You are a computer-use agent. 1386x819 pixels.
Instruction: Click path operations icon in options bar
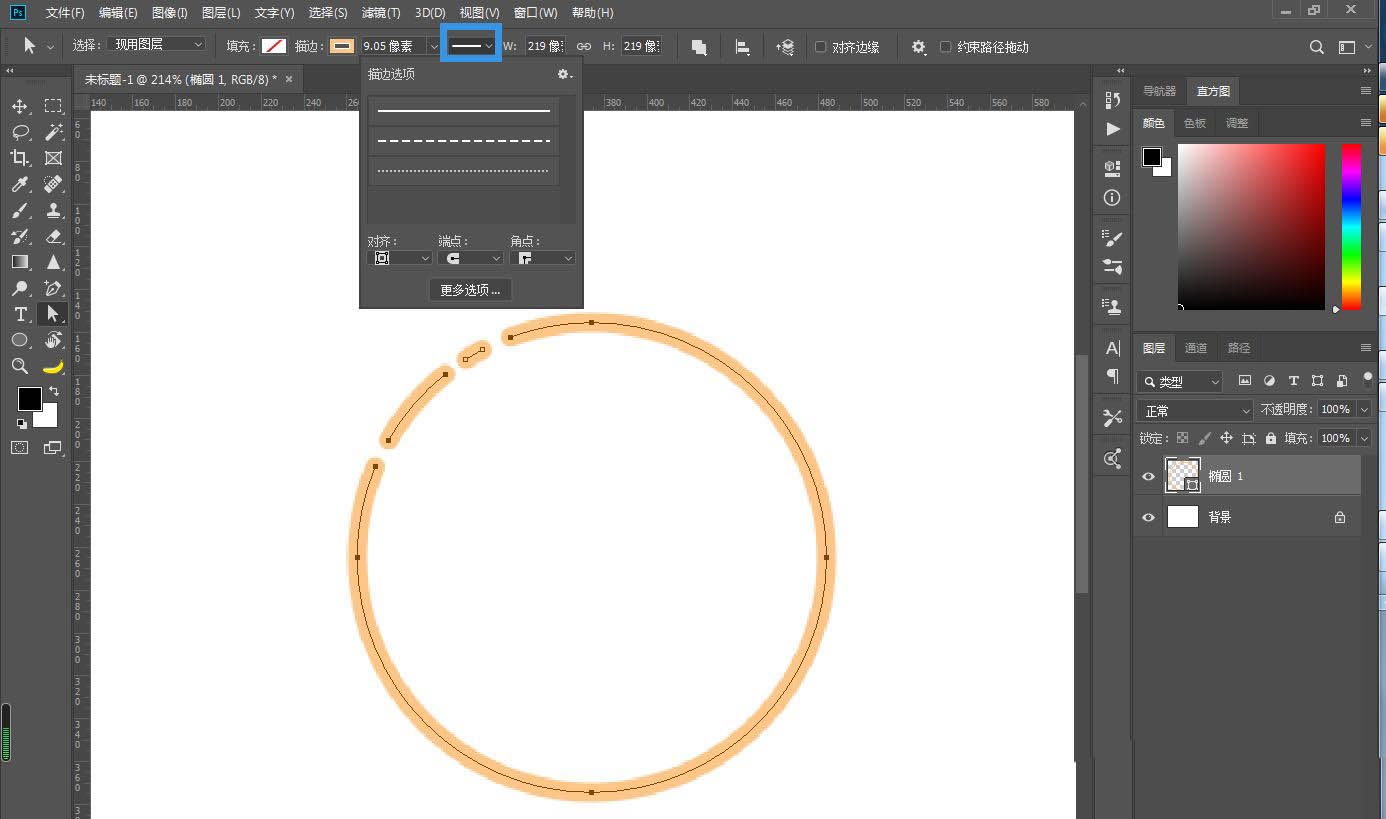coord(699,47)
